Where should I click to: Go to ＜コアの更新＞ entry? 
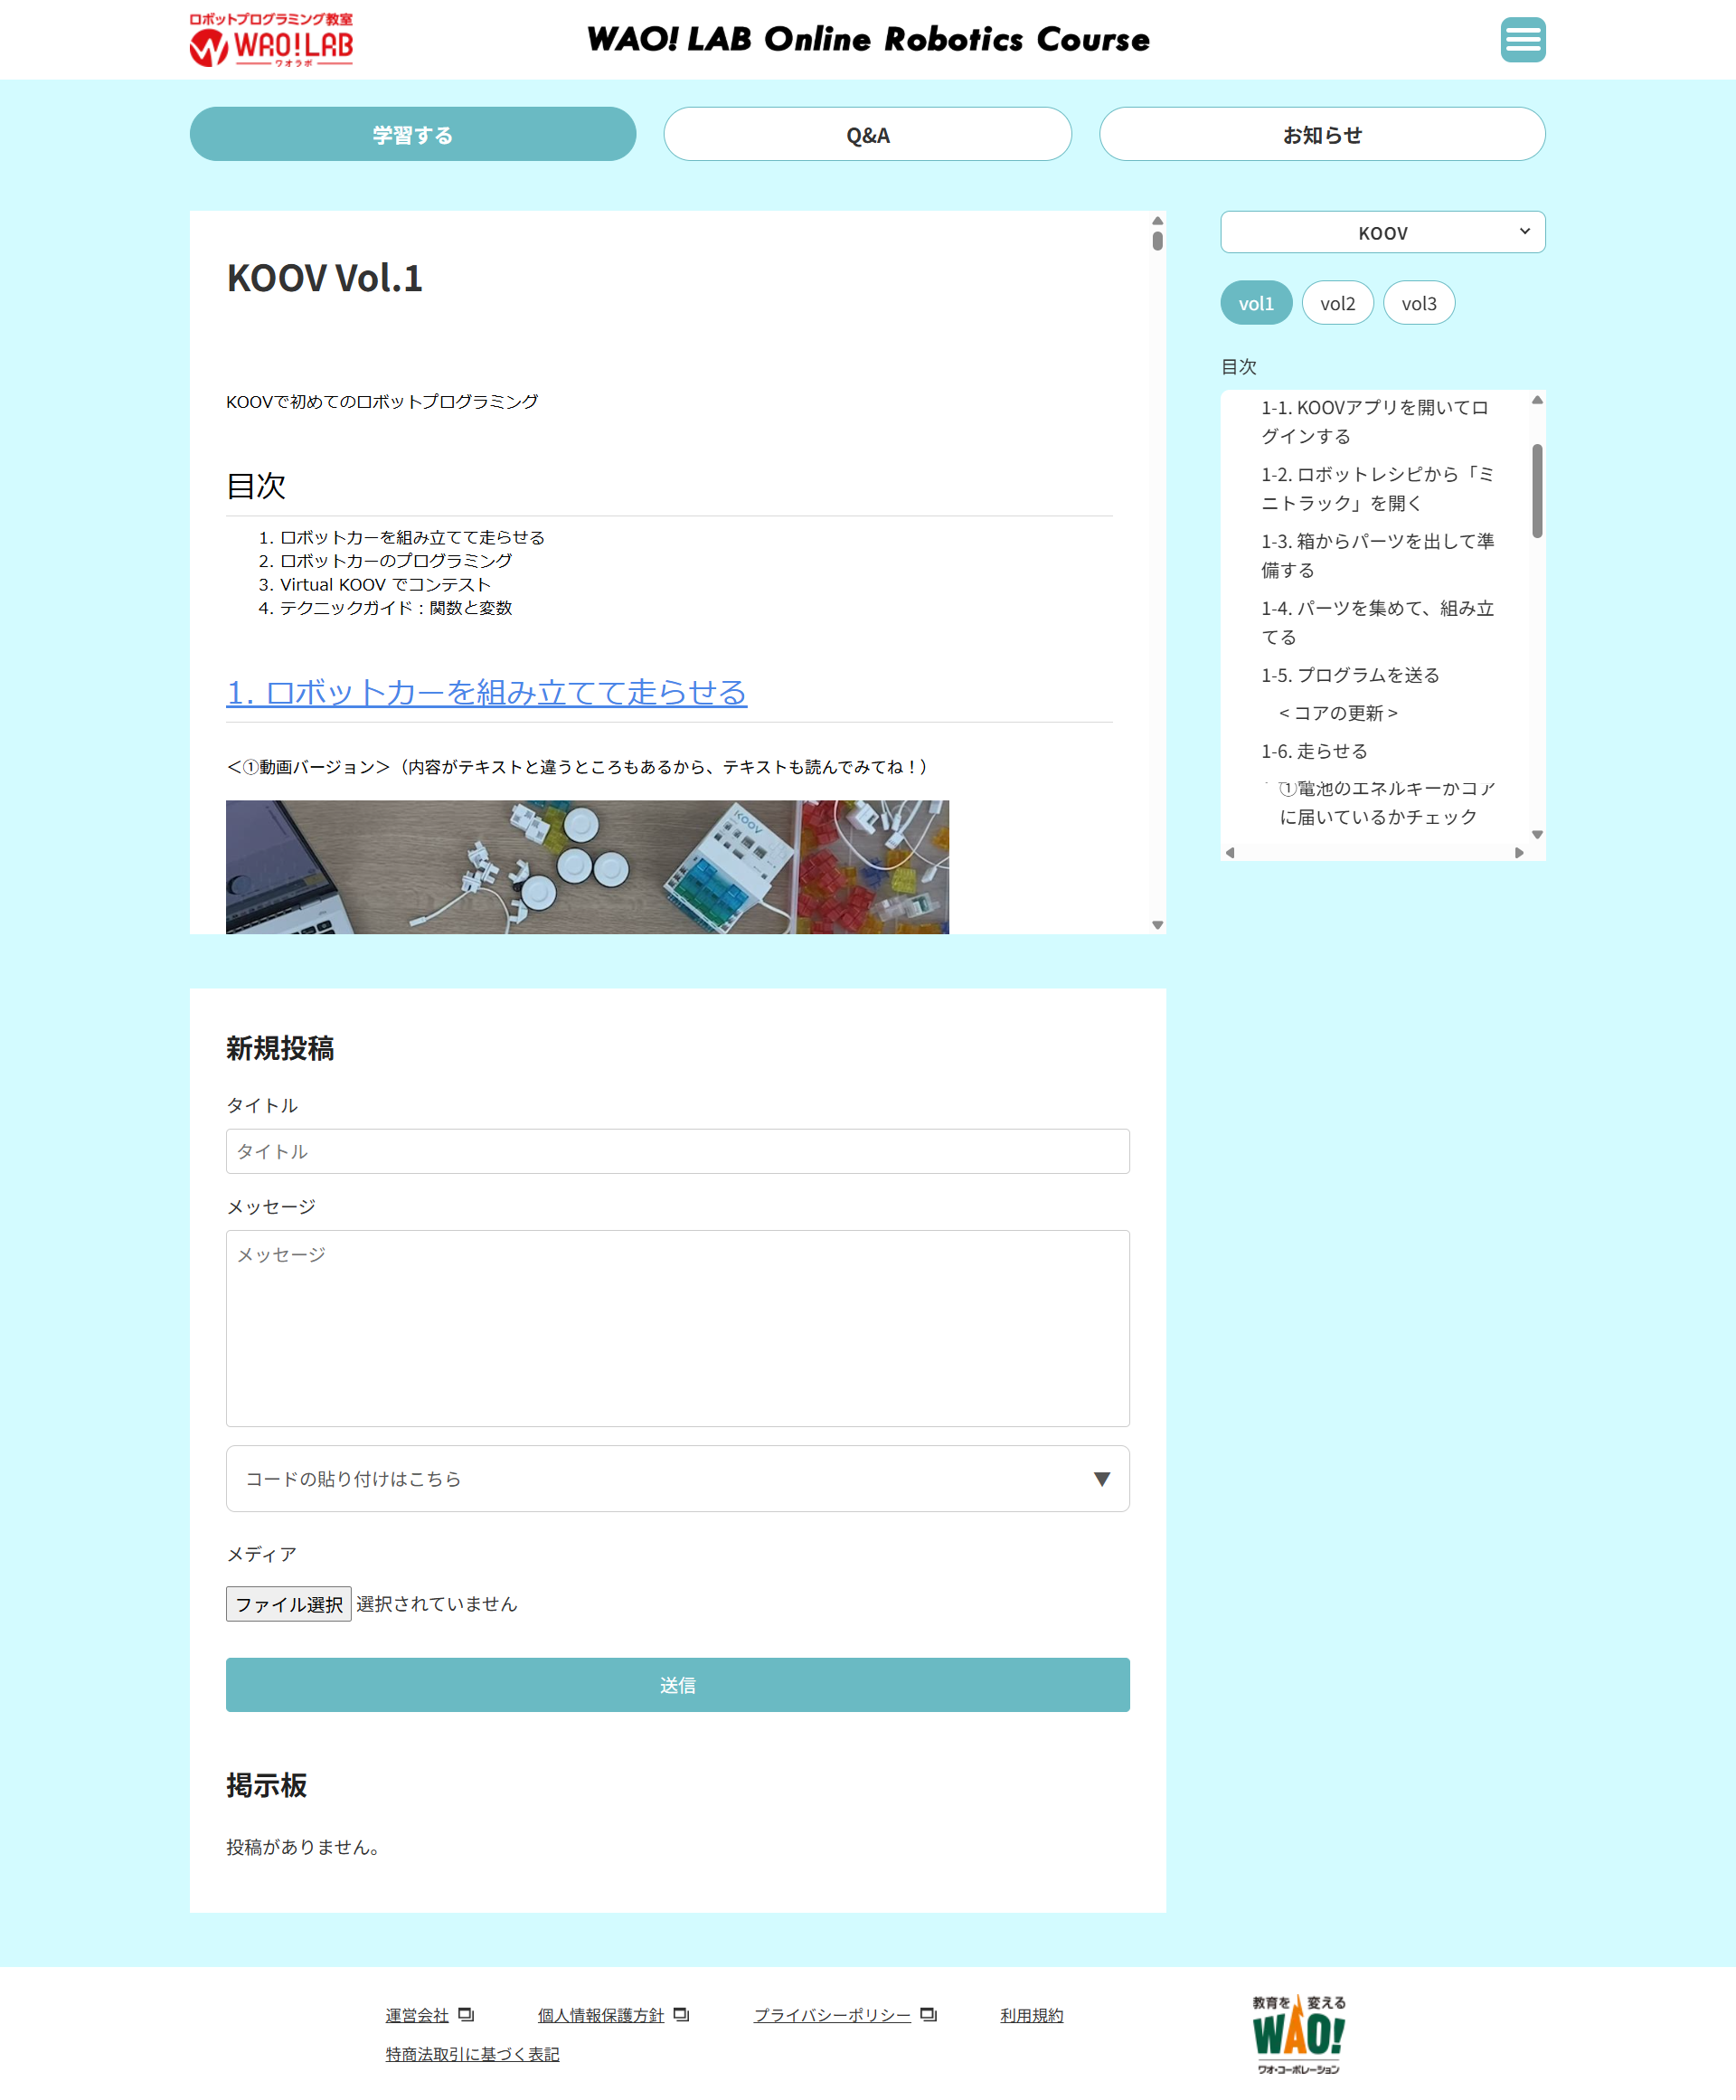(1338, 713)
